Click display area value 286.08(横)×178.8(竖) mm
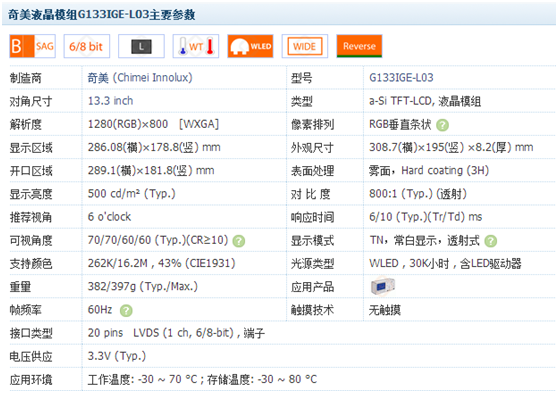 (x=154, y=147)
